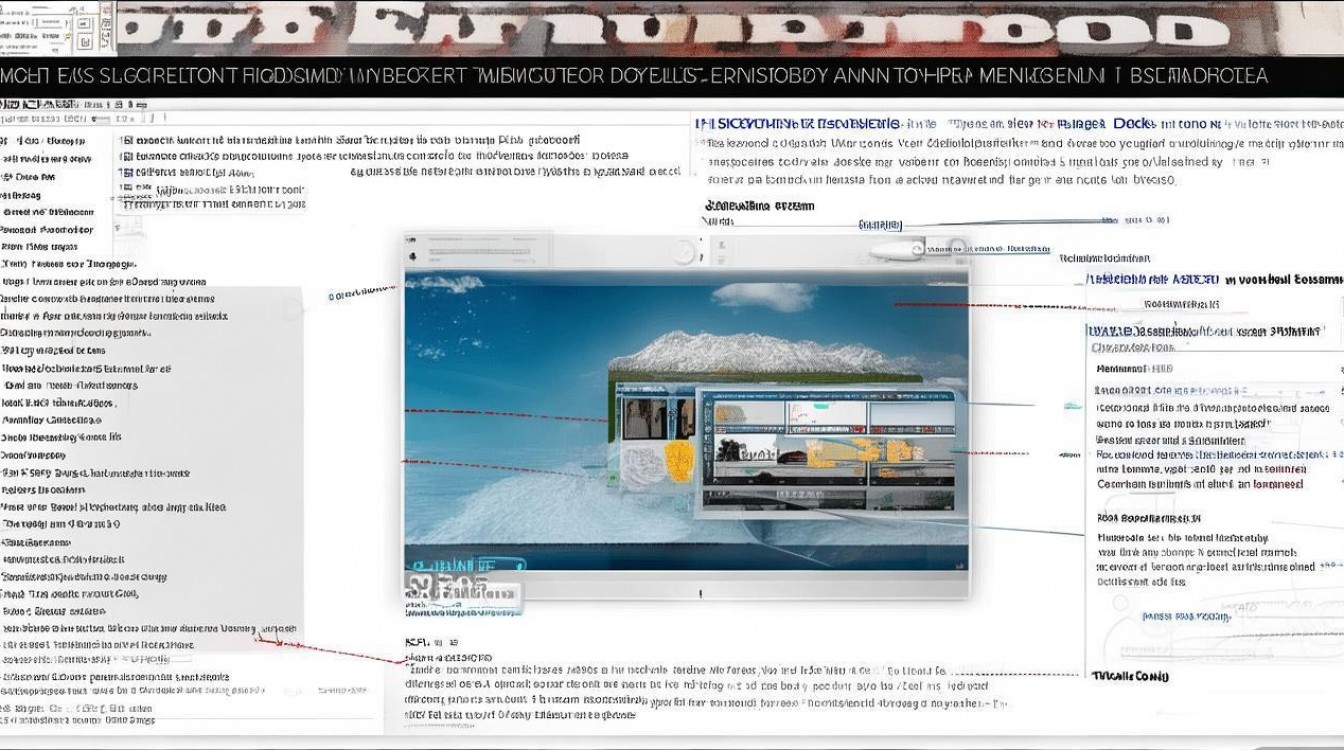Click the rounded pill field above the landscape image
The height and width of the screenshot is (750, 1344).
(896, 250)
